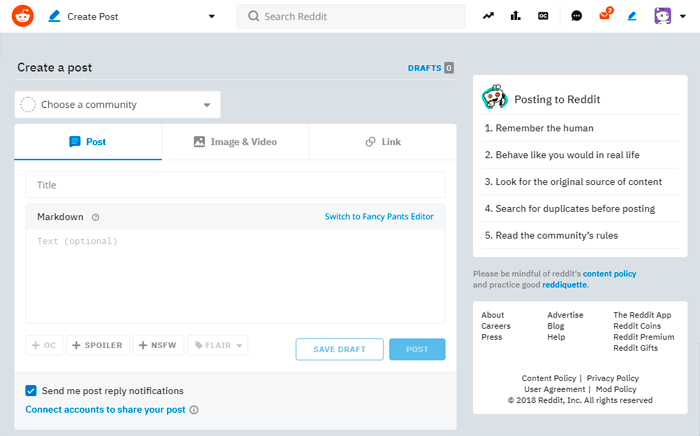Click the Markdown help question mark icon
The height and width of the screenshot is (436, 700).
tap(96, 217)
